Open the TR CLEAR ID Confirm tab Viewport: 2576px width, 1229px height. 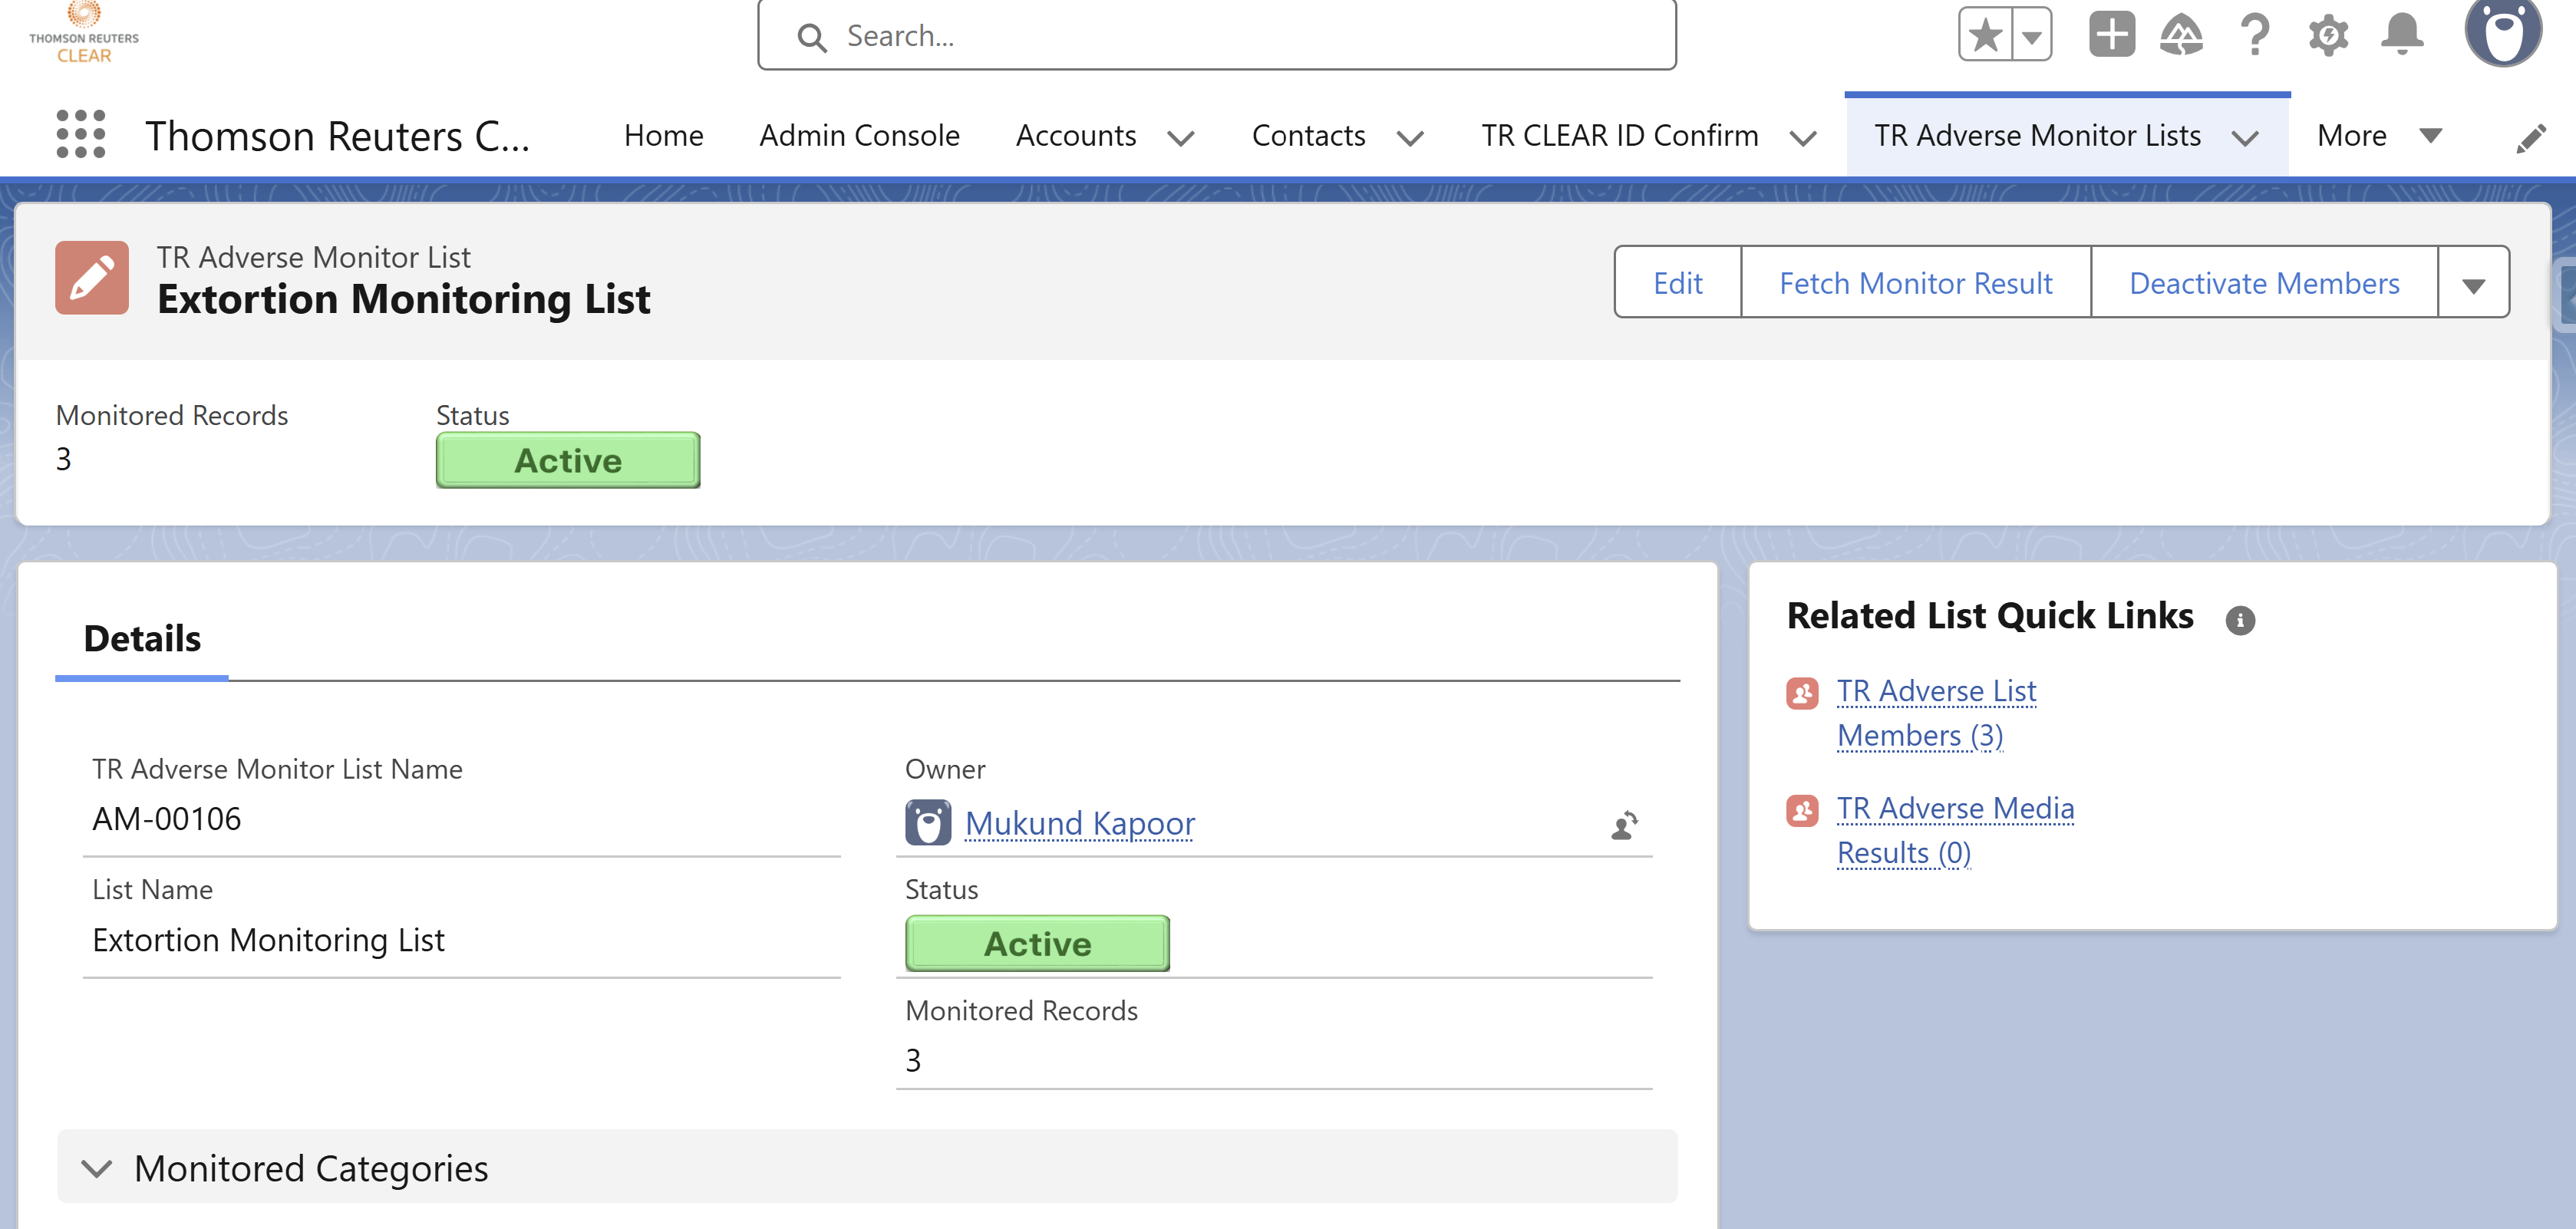click(1619, 135)
